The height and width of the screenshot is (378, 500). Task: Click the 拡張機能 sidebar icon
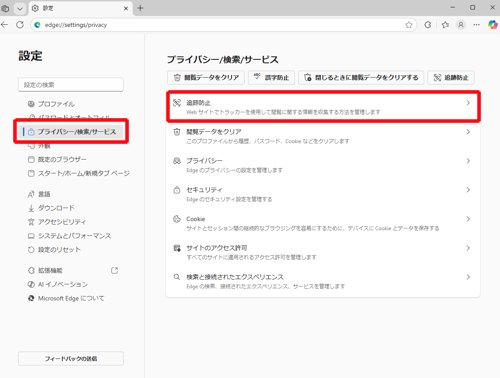[x=31, y=270]
